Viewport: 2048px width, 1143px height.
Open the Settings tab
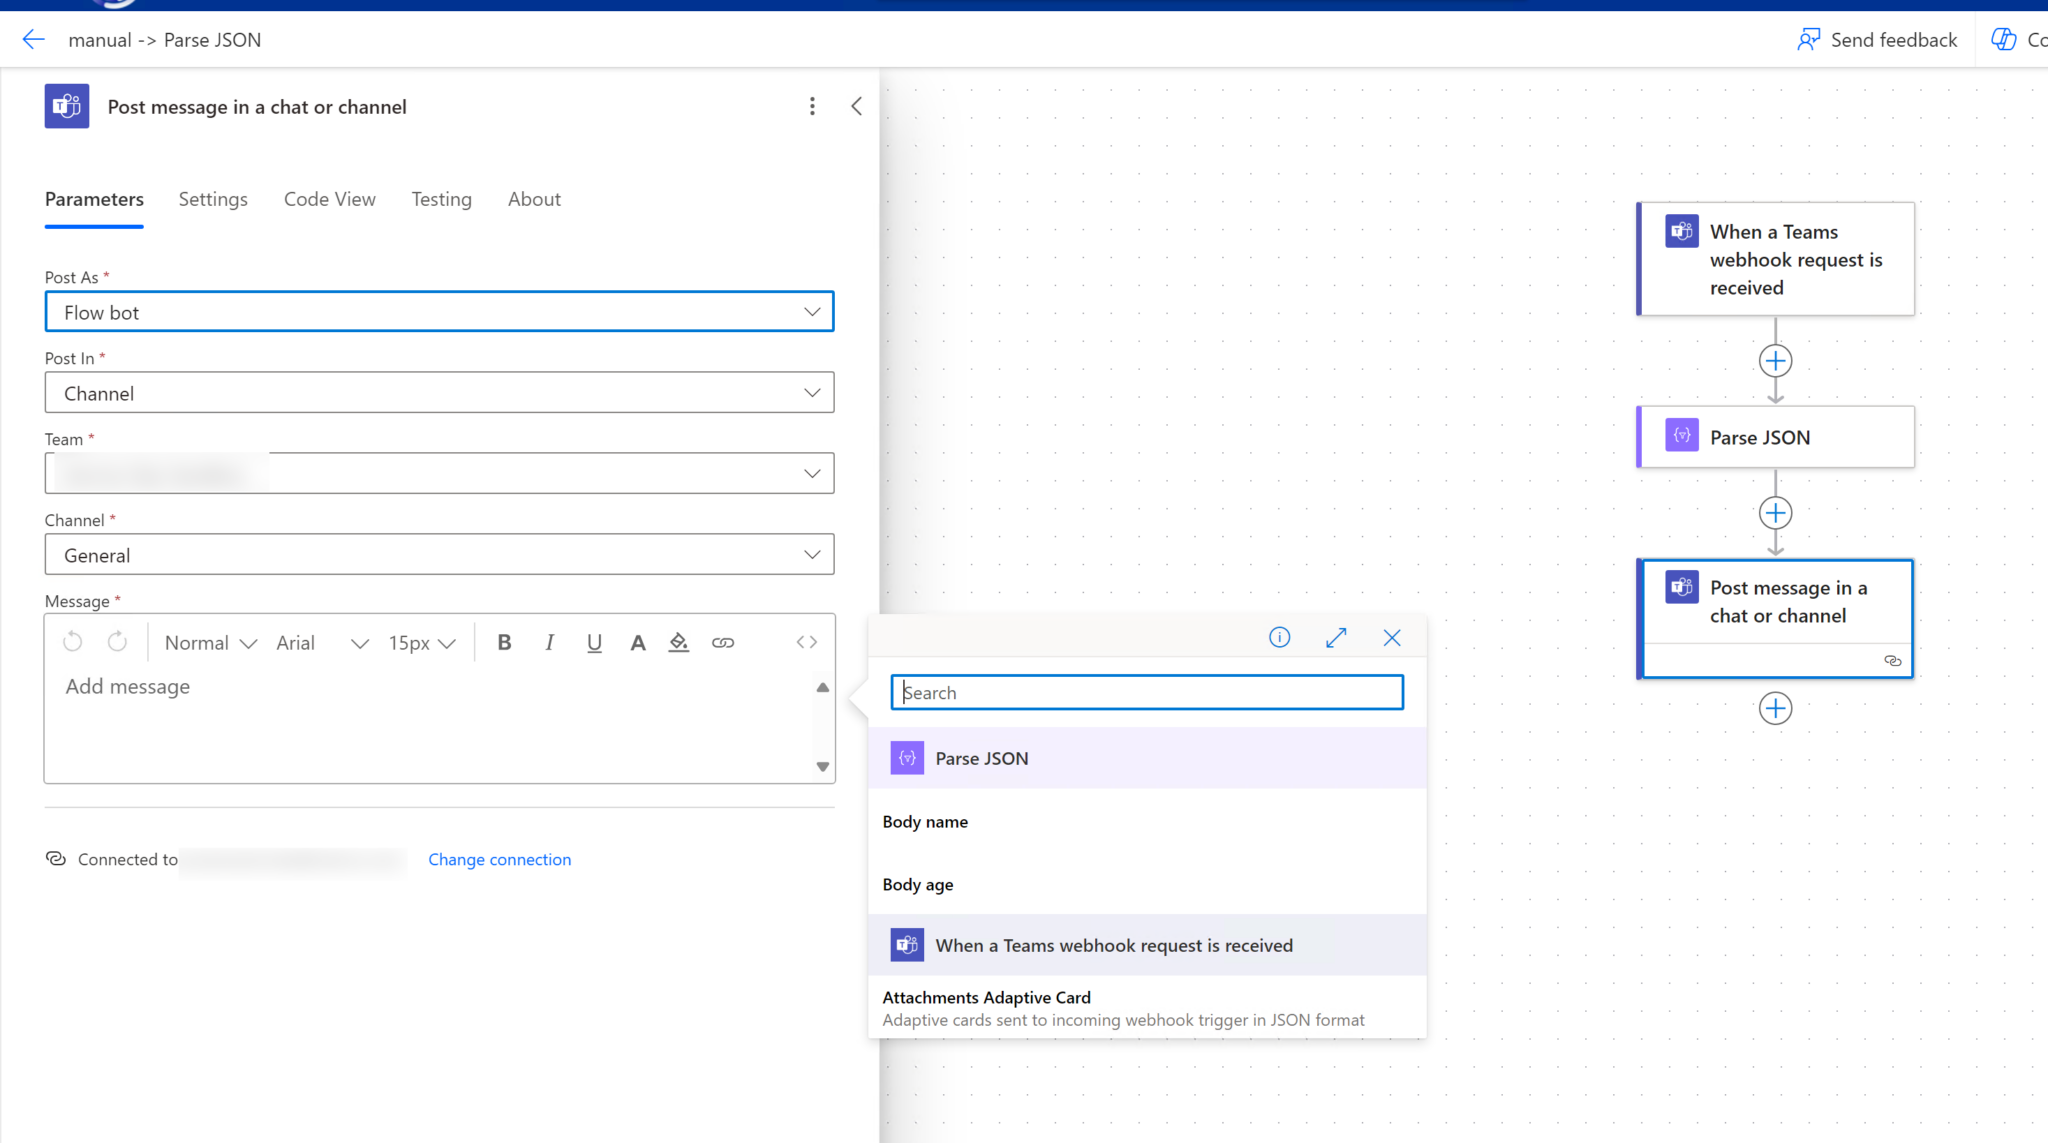click(x=212, y=199)
